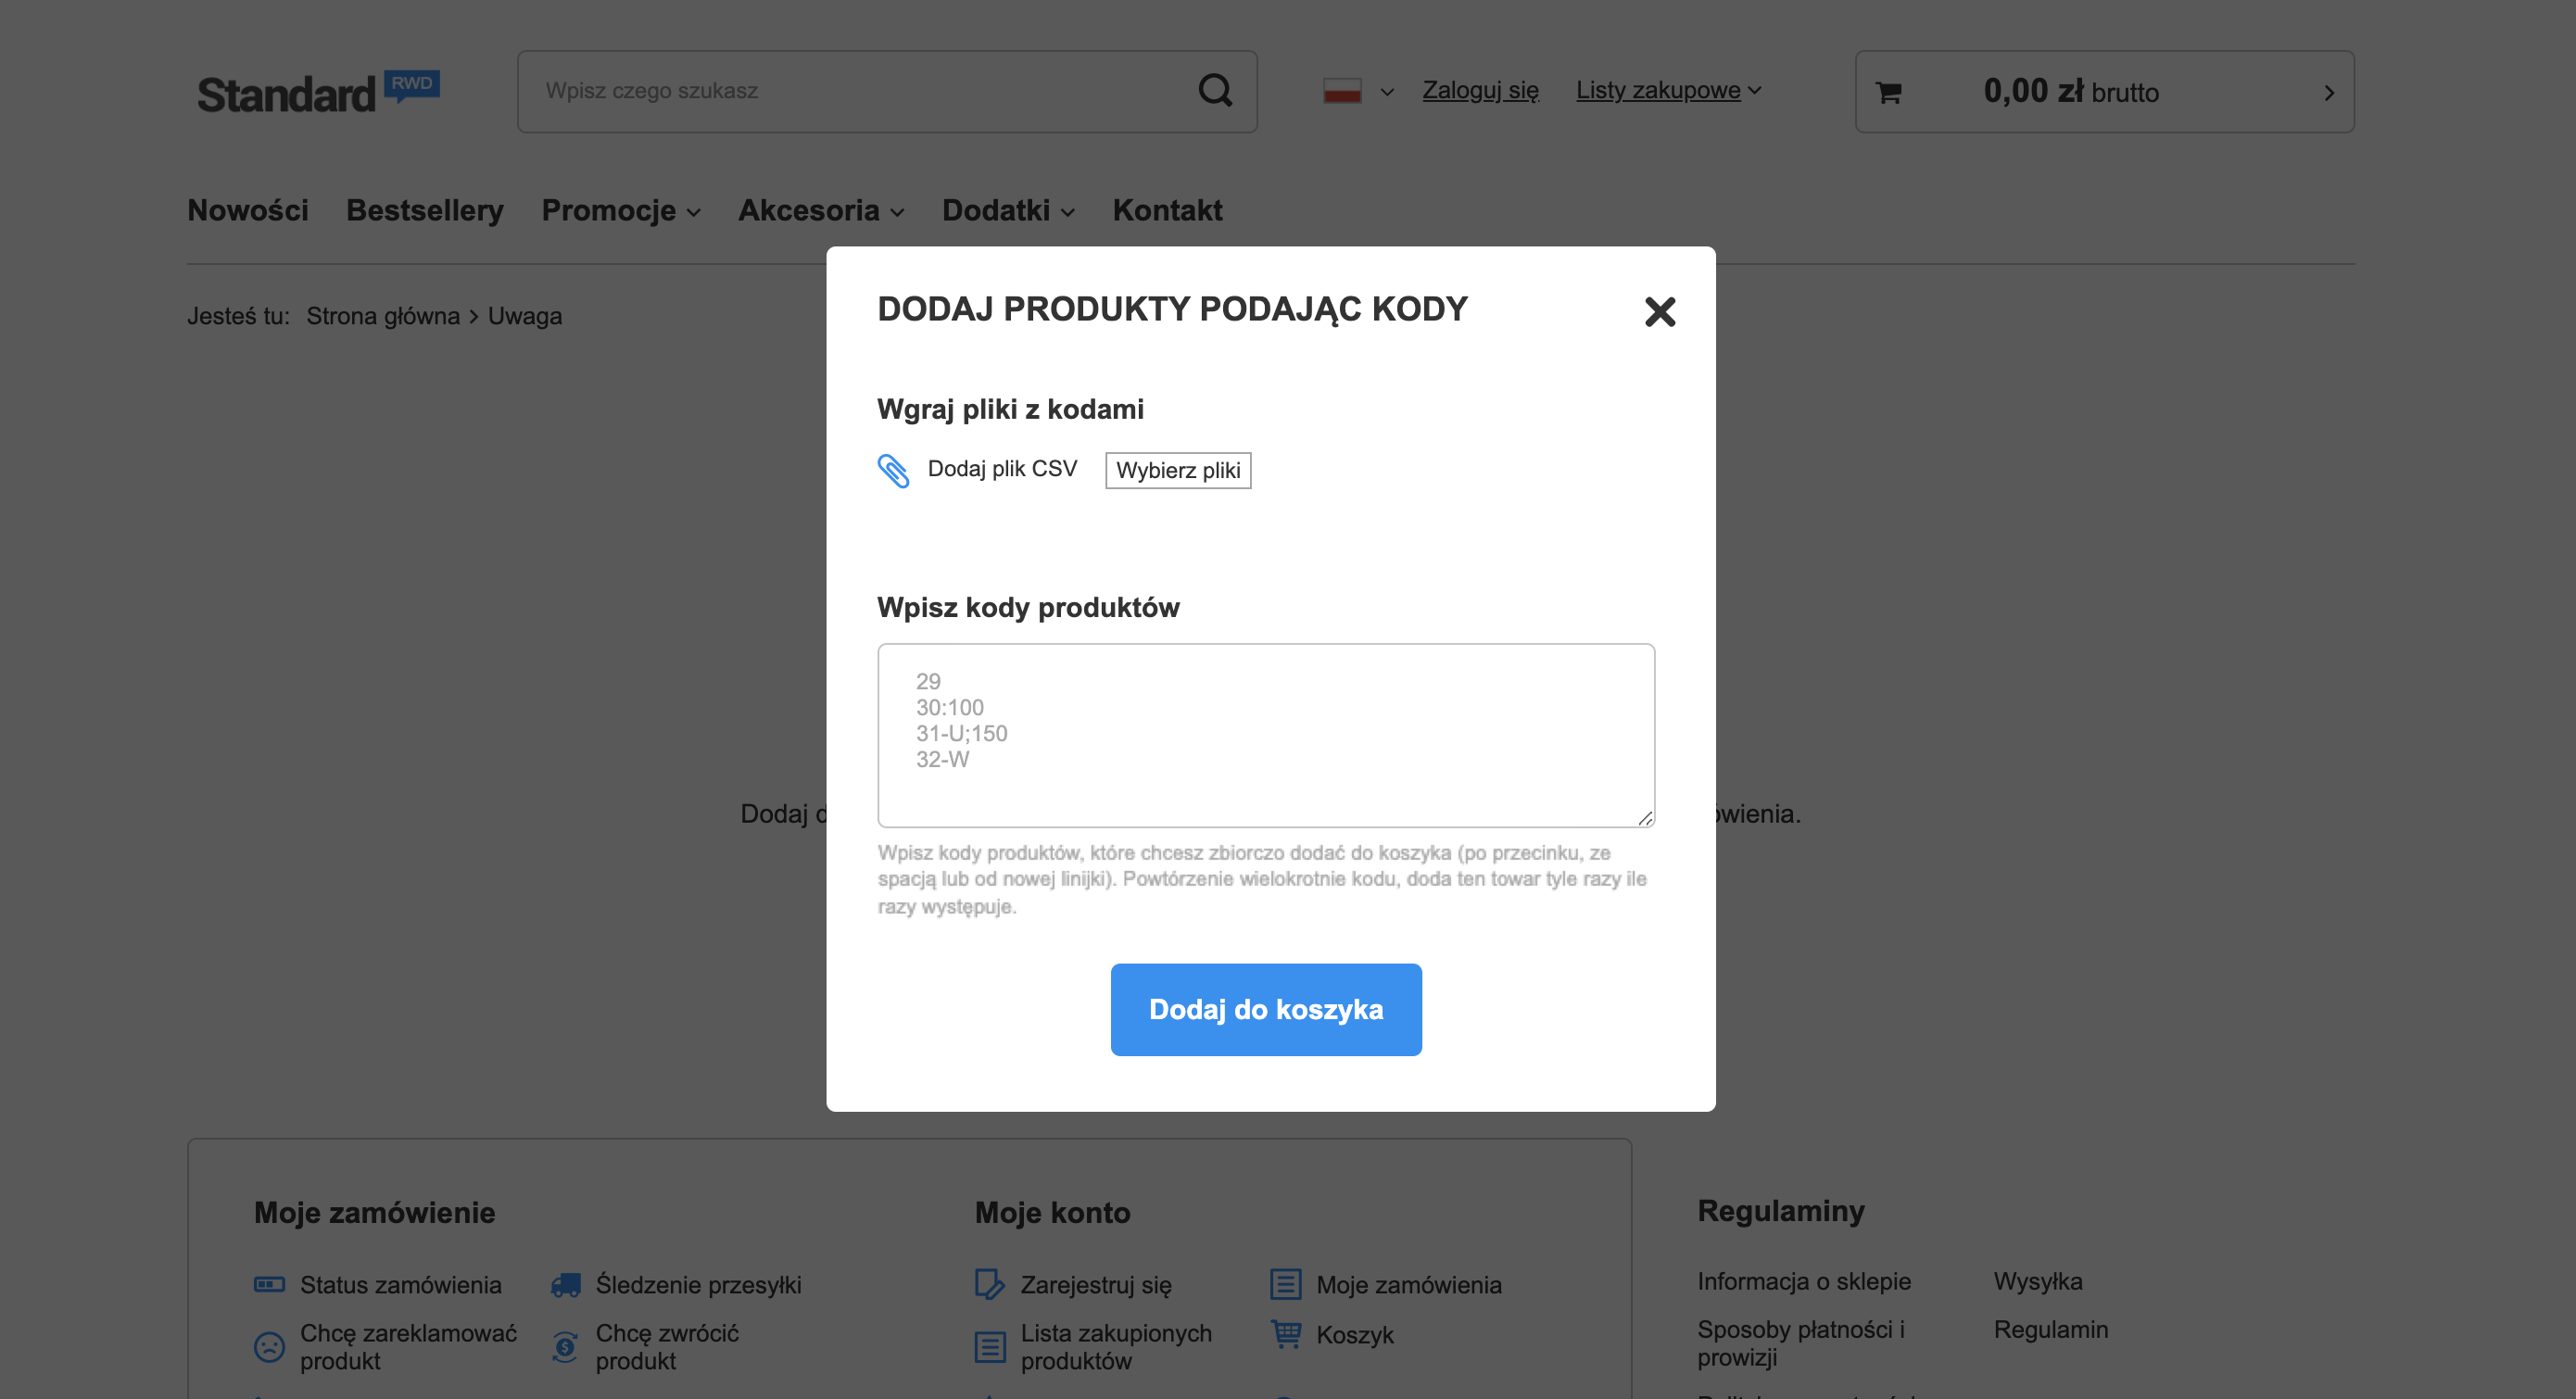Open the language flag dropdown

pos(1357,91)
